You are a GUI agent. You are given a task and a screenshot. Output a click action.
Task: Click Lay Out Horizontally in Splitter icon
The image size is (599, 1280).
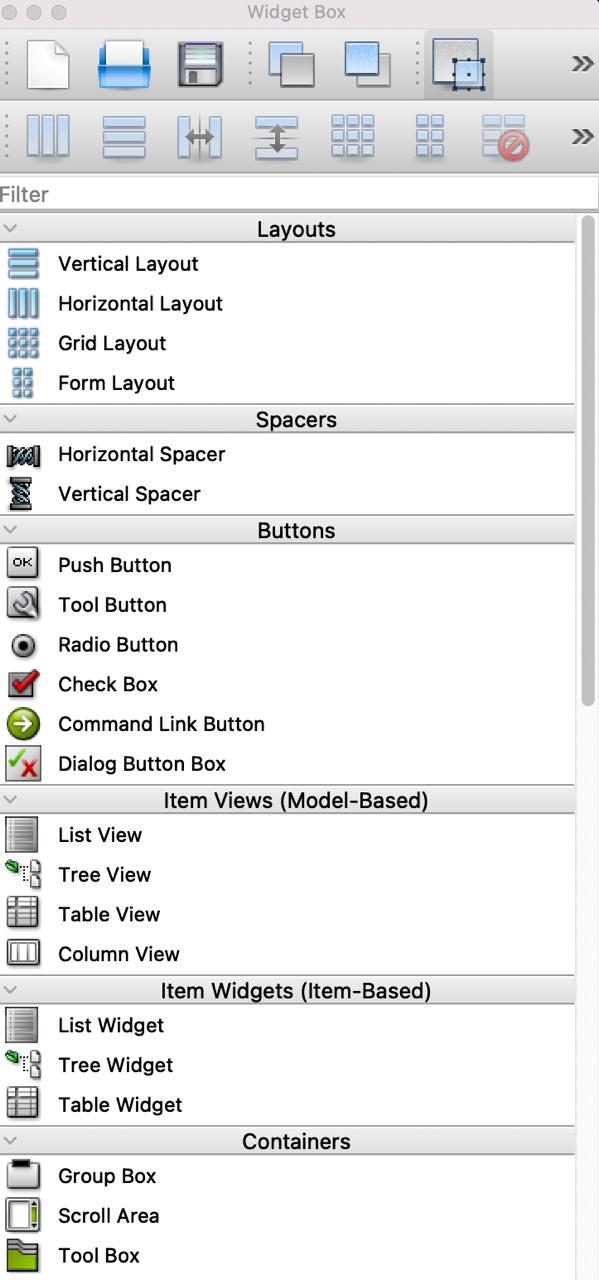[x=200, y=137]
